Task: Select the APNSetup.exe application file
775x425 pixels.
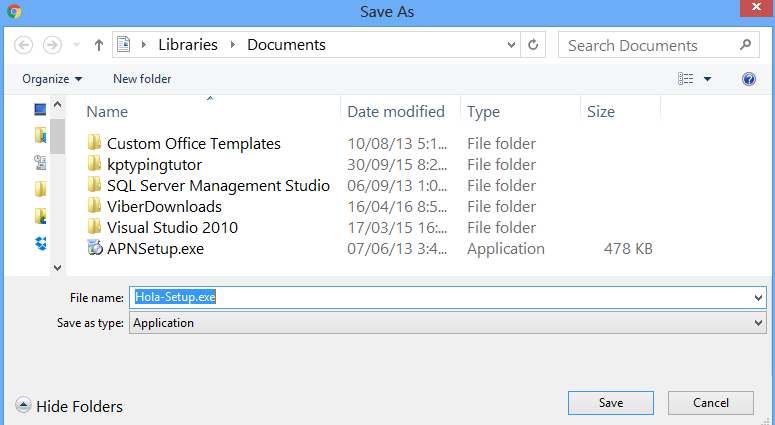Action: coord(155,248)
